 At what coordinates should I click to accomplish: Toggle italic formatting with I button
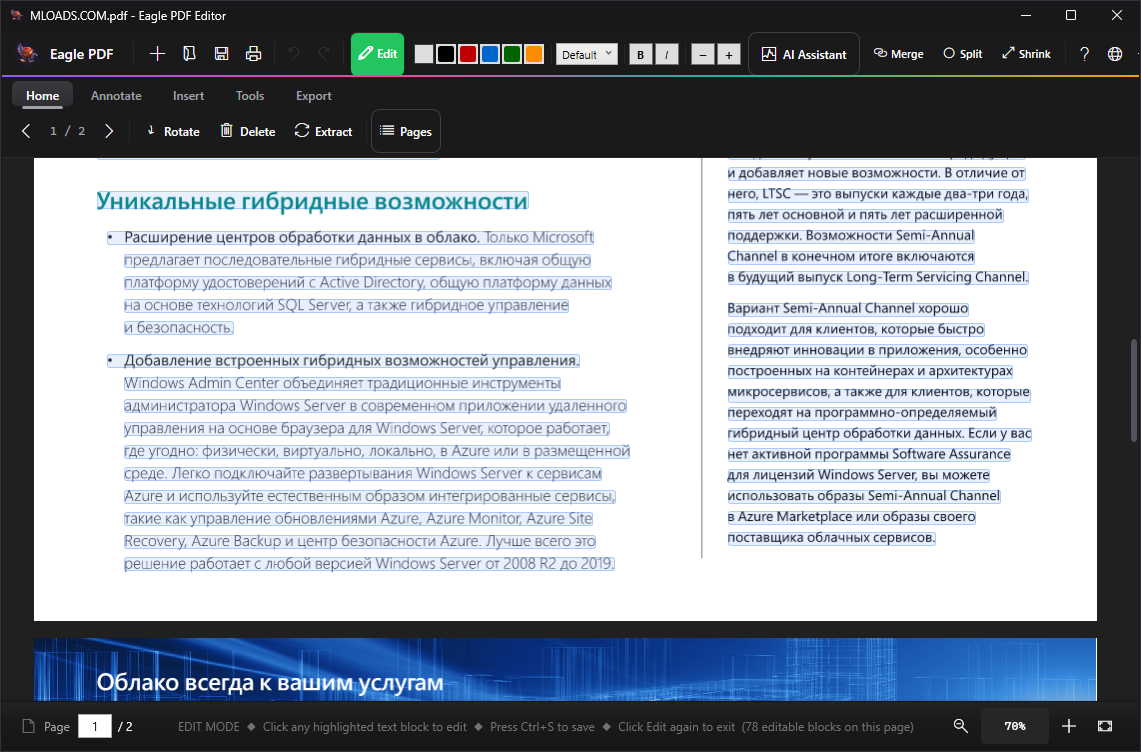pyautogui.click(x=667, y=55)
